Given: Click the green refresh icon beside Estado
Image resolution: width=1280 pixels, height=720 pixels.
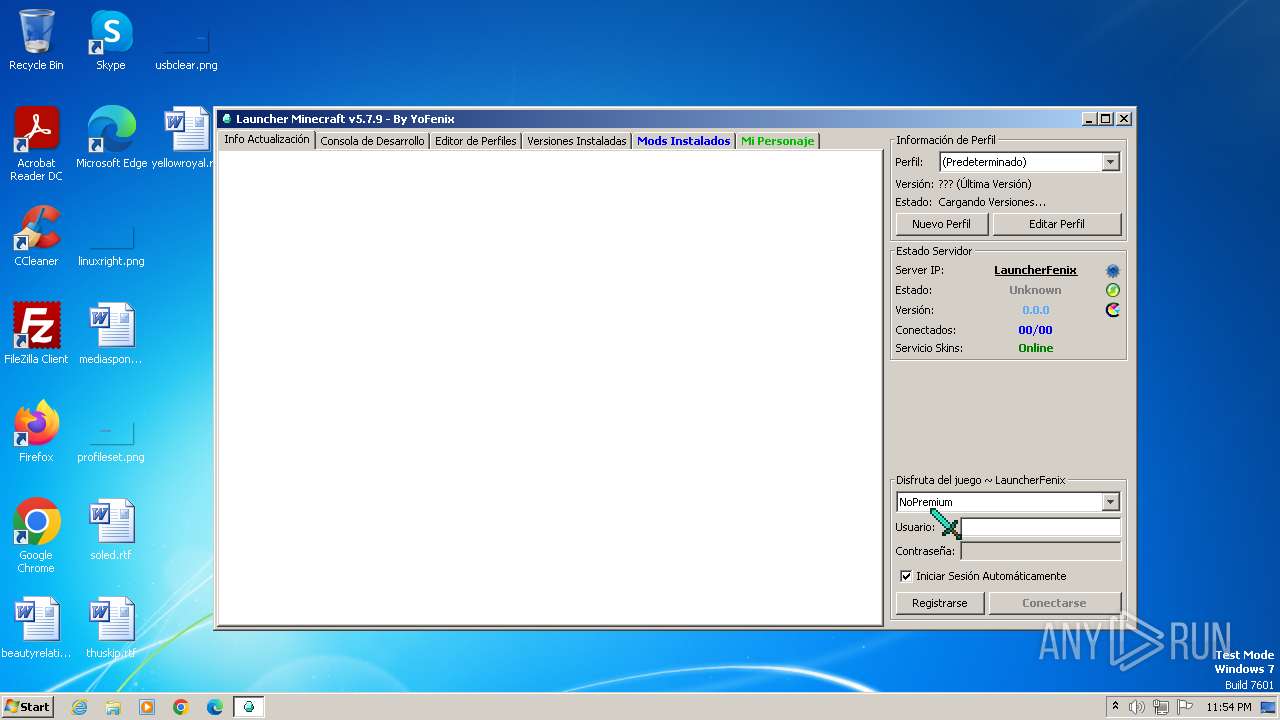Looking at the screenshot, I should pyautogui.click(x=1113, y=290).
